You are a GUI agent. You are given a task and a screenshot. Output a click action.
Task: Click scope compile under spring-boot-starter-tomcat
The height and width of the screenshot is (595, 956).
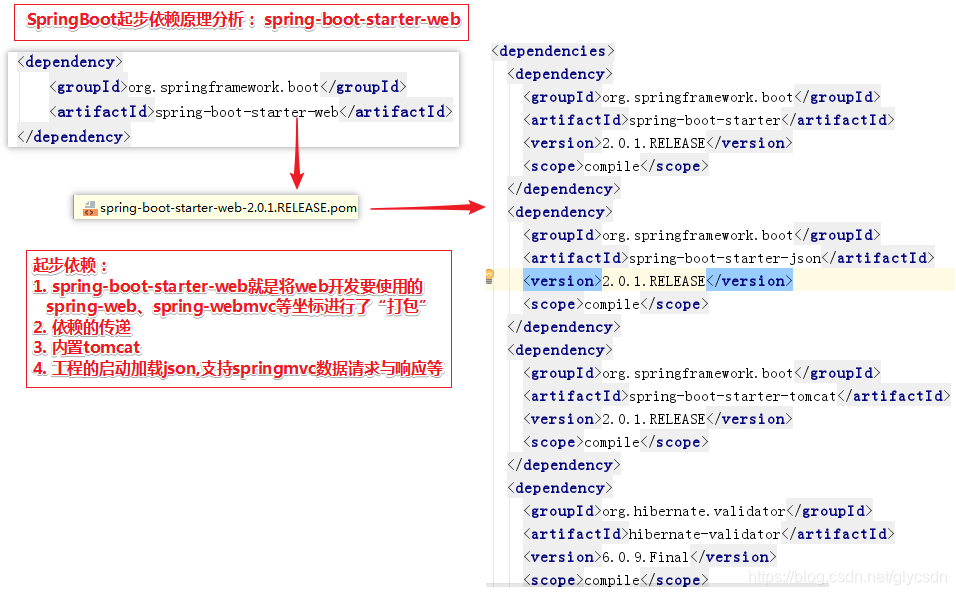click(616, 442)
